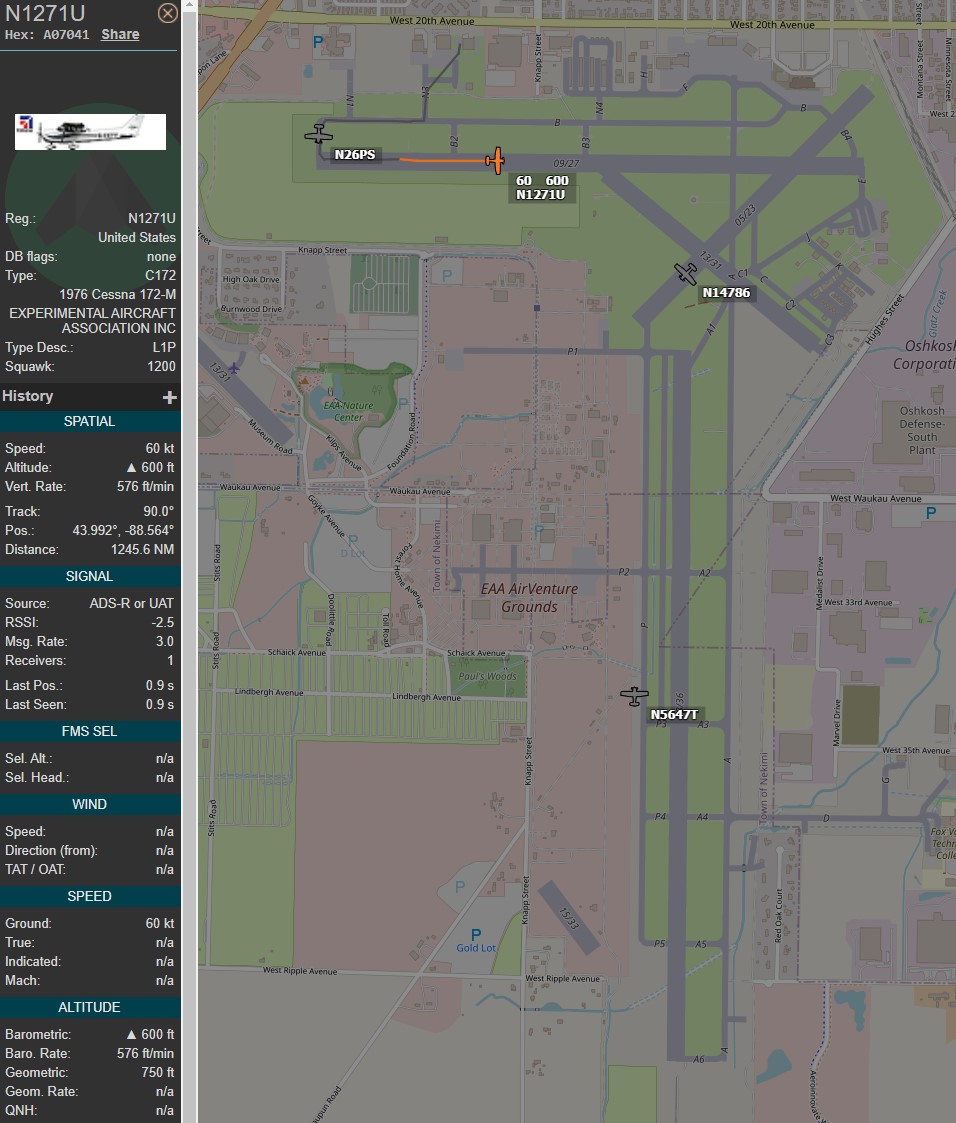View the Cessna 172 photo thumbnail
956x1123 pixels.
tap(89, 131)
